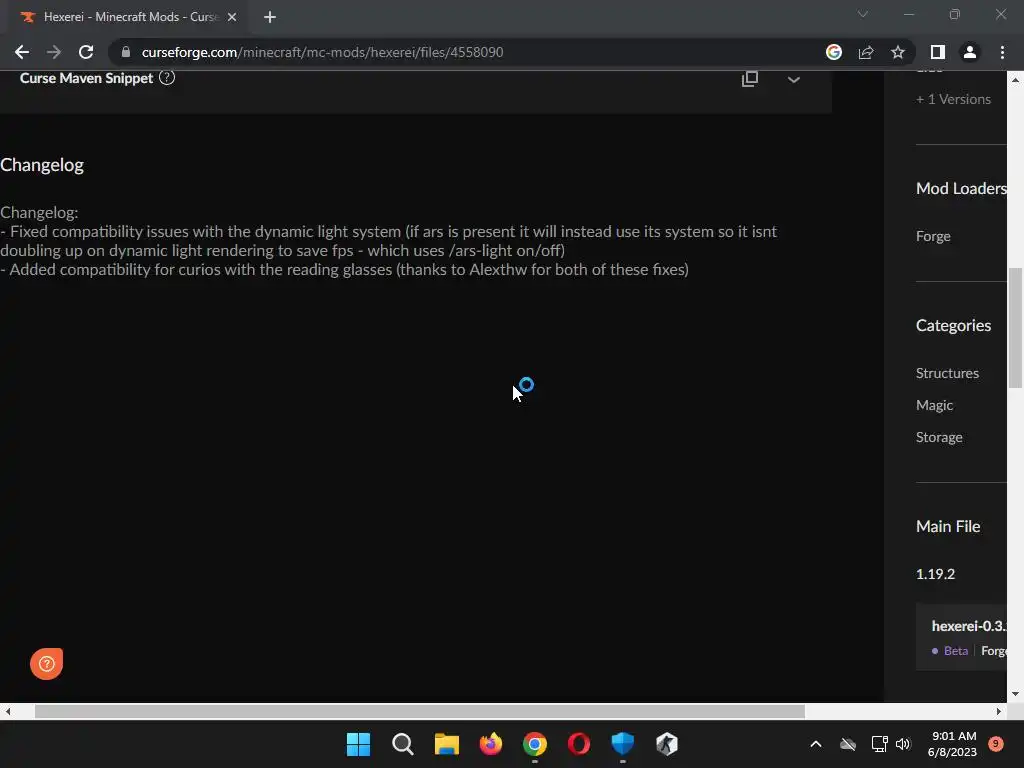Image resolution: width=1024 pixels, height=768 pixels.
Task: Open the blue shield taskbar app
Action: tap(622, 744)
